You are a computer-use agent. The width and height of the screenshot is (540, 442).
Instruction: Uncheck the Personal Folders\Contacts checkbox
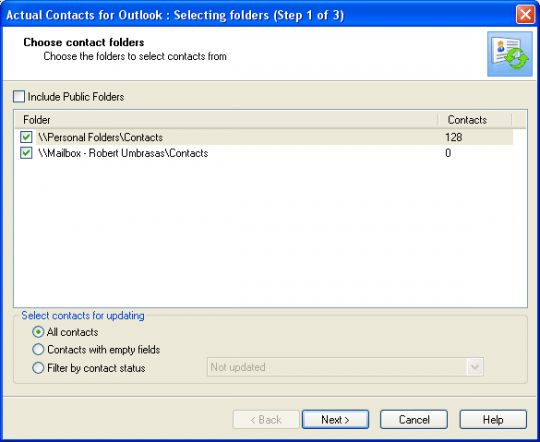(x=26, y=137)
